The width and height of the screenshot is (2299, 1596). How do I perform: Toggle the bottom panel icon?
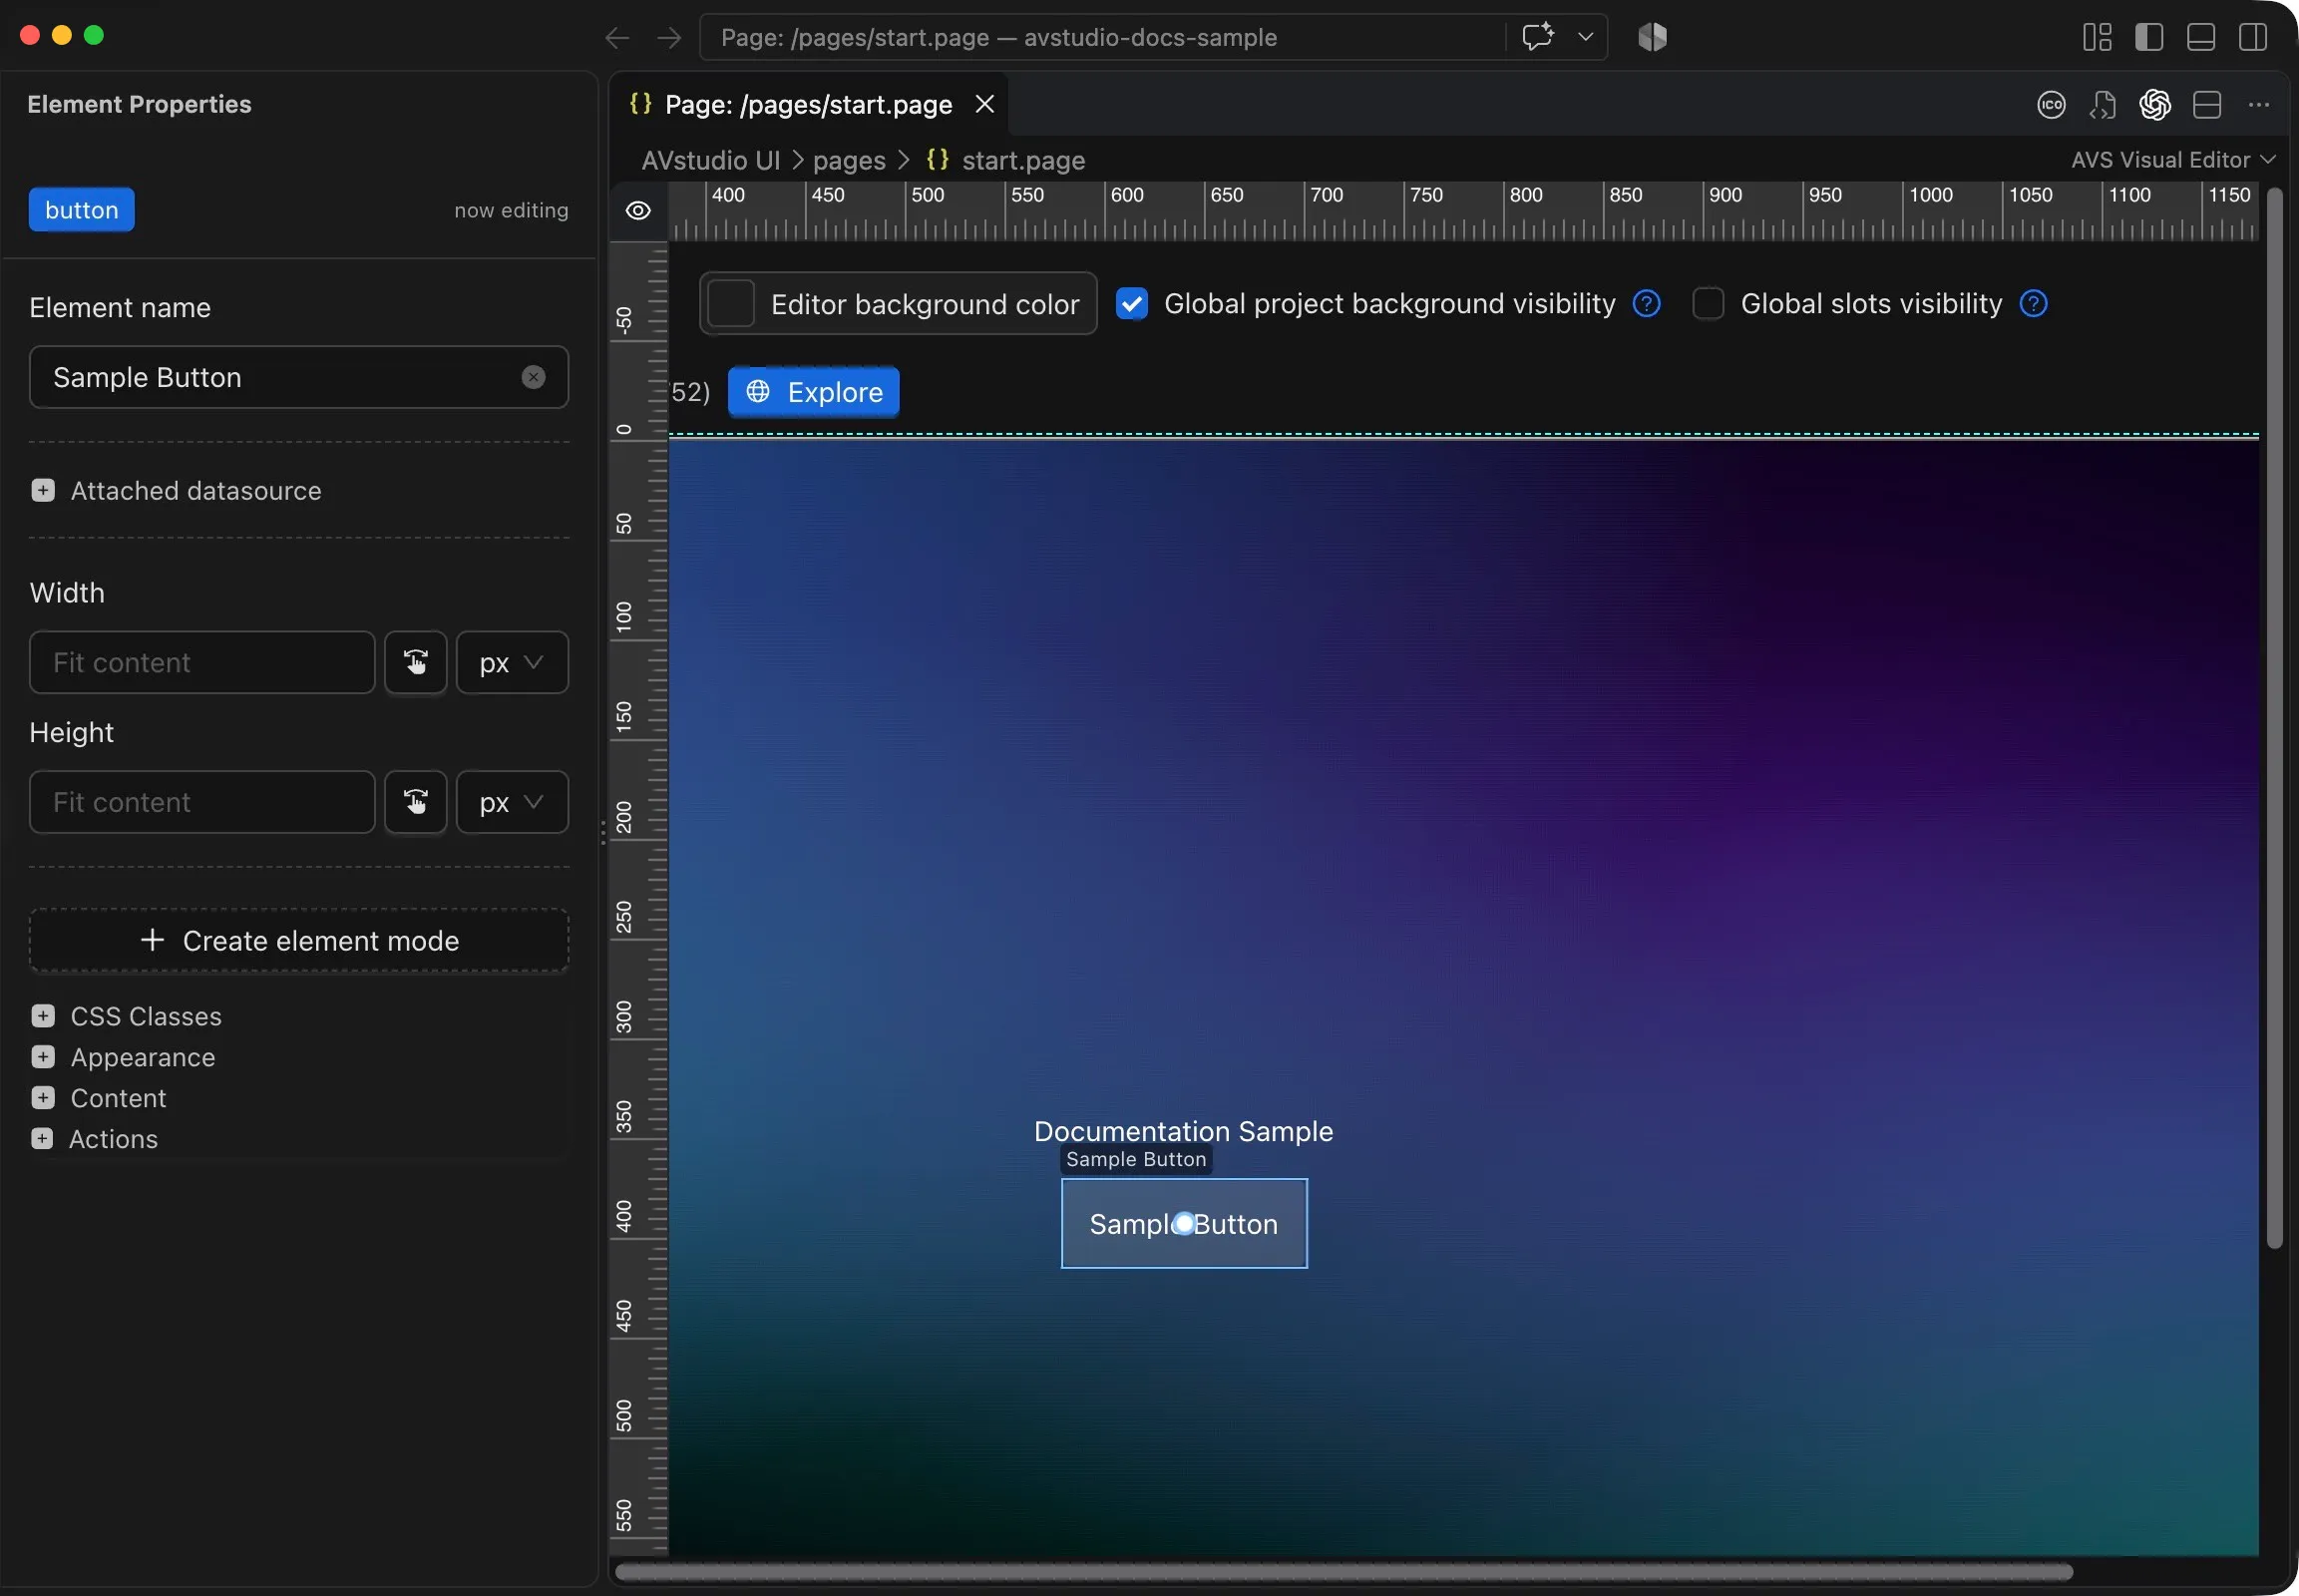tap(2201, 37)
